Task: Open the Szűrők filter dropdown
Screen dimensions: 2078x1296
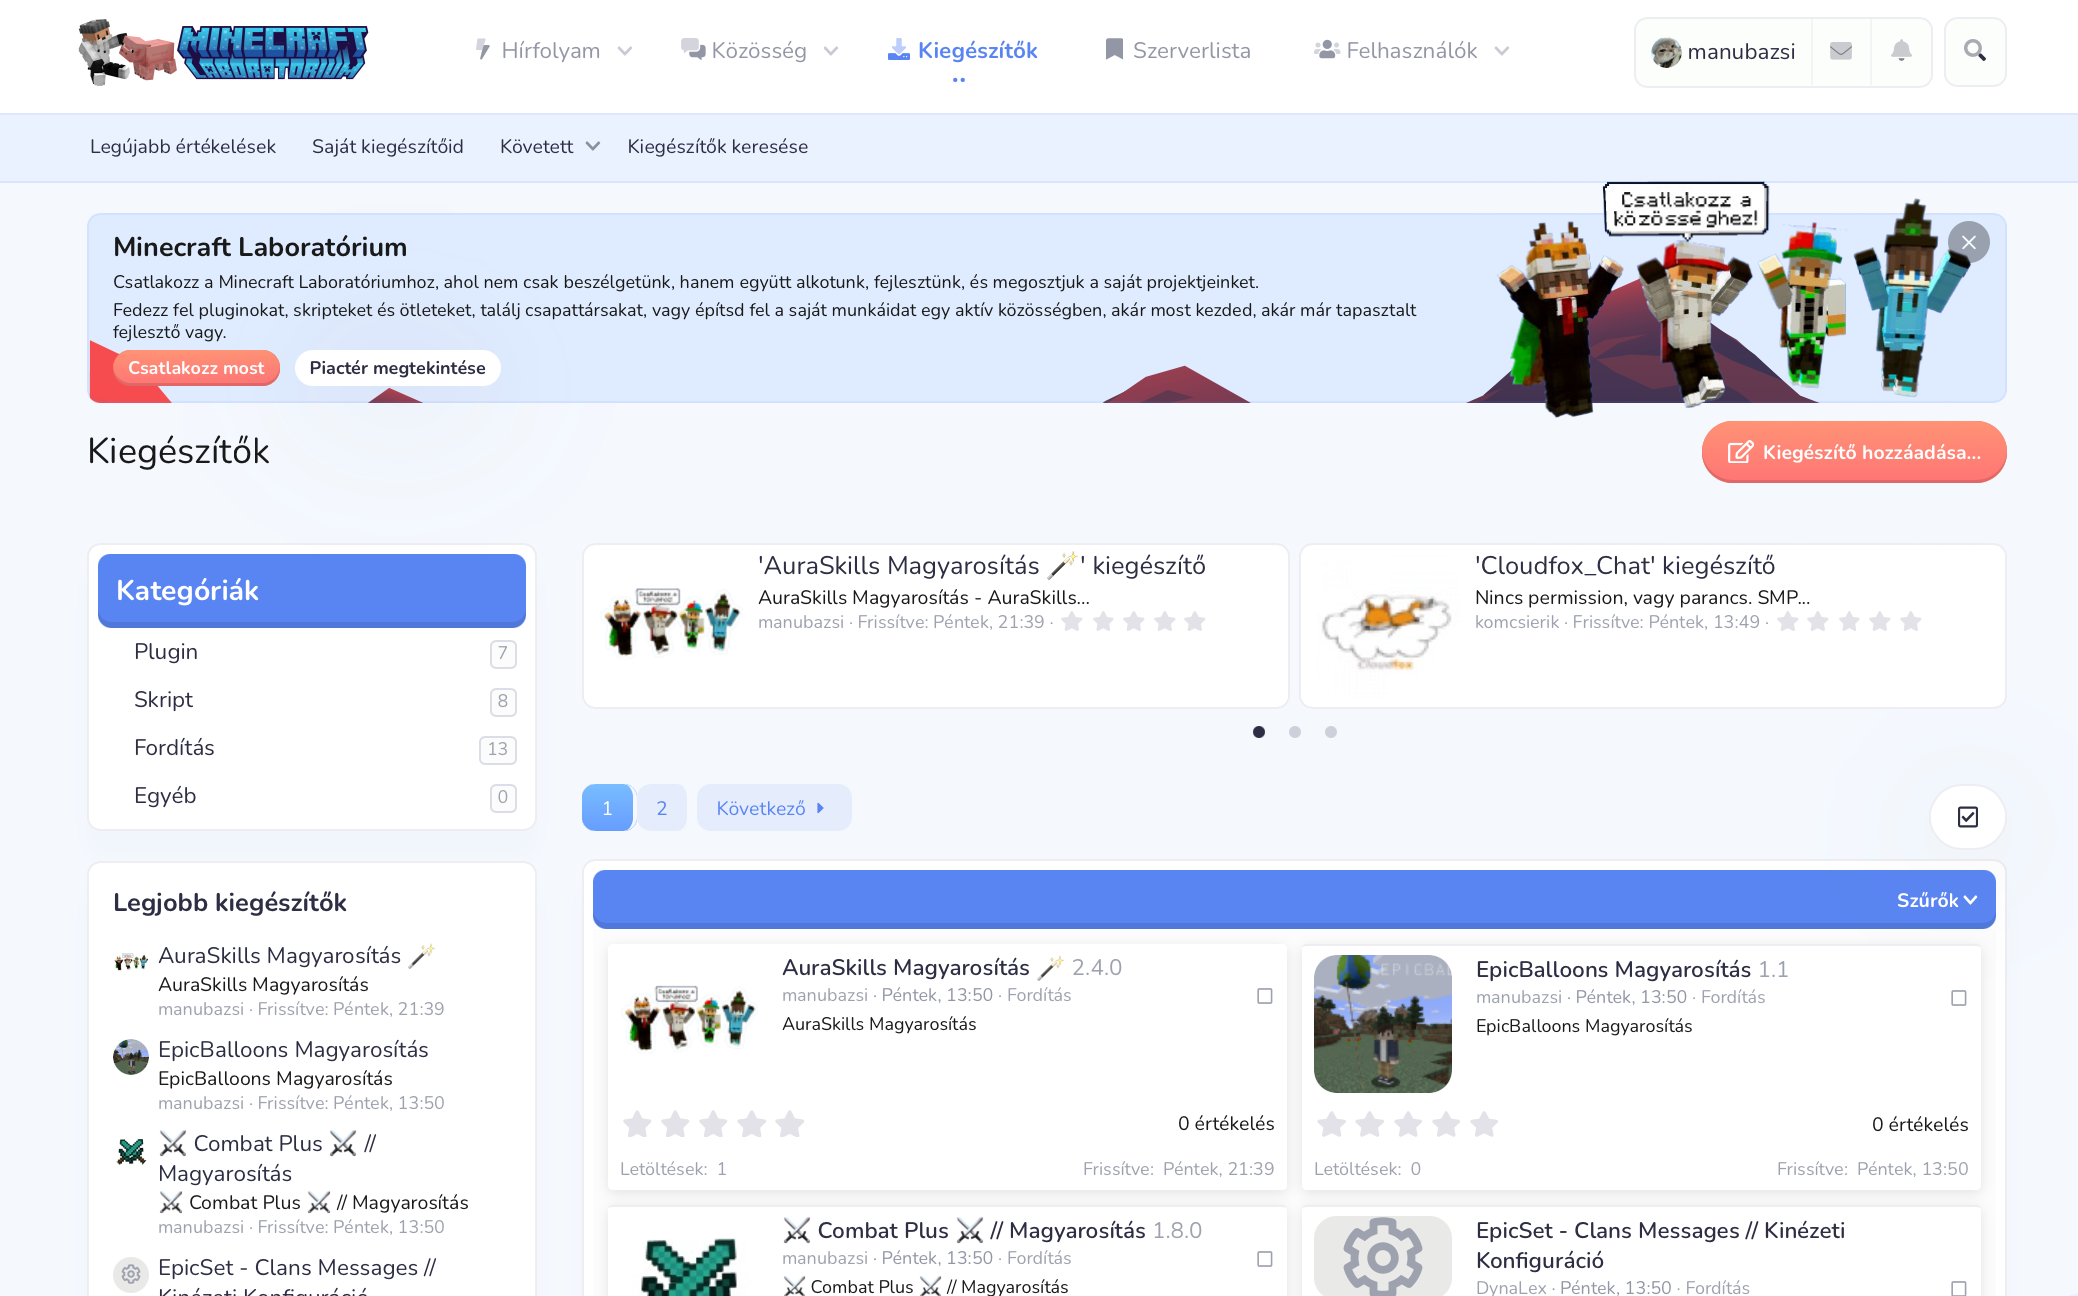Action: (x=1937, y=900)
